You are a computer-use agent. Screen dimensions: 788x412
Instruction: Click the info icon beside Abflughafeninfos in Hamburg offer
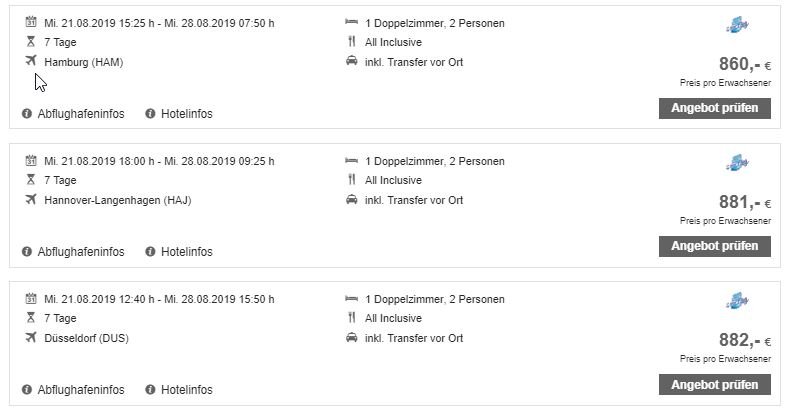[x=27, y=114]
